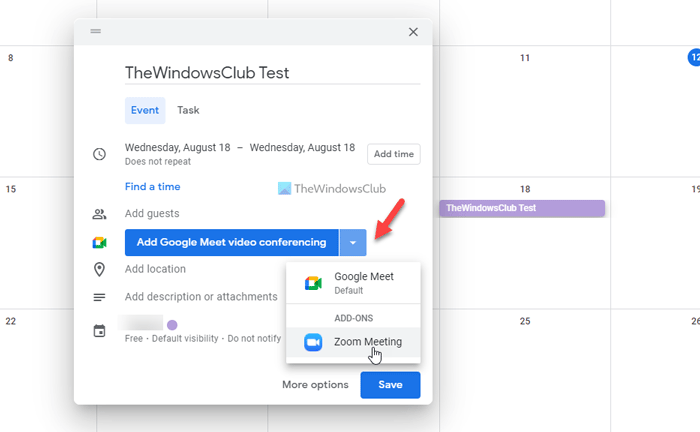Image resolution: width=700 pixels, height=432 pixels.
Task: Open the Default visibility setting
Action: [185, 338]
